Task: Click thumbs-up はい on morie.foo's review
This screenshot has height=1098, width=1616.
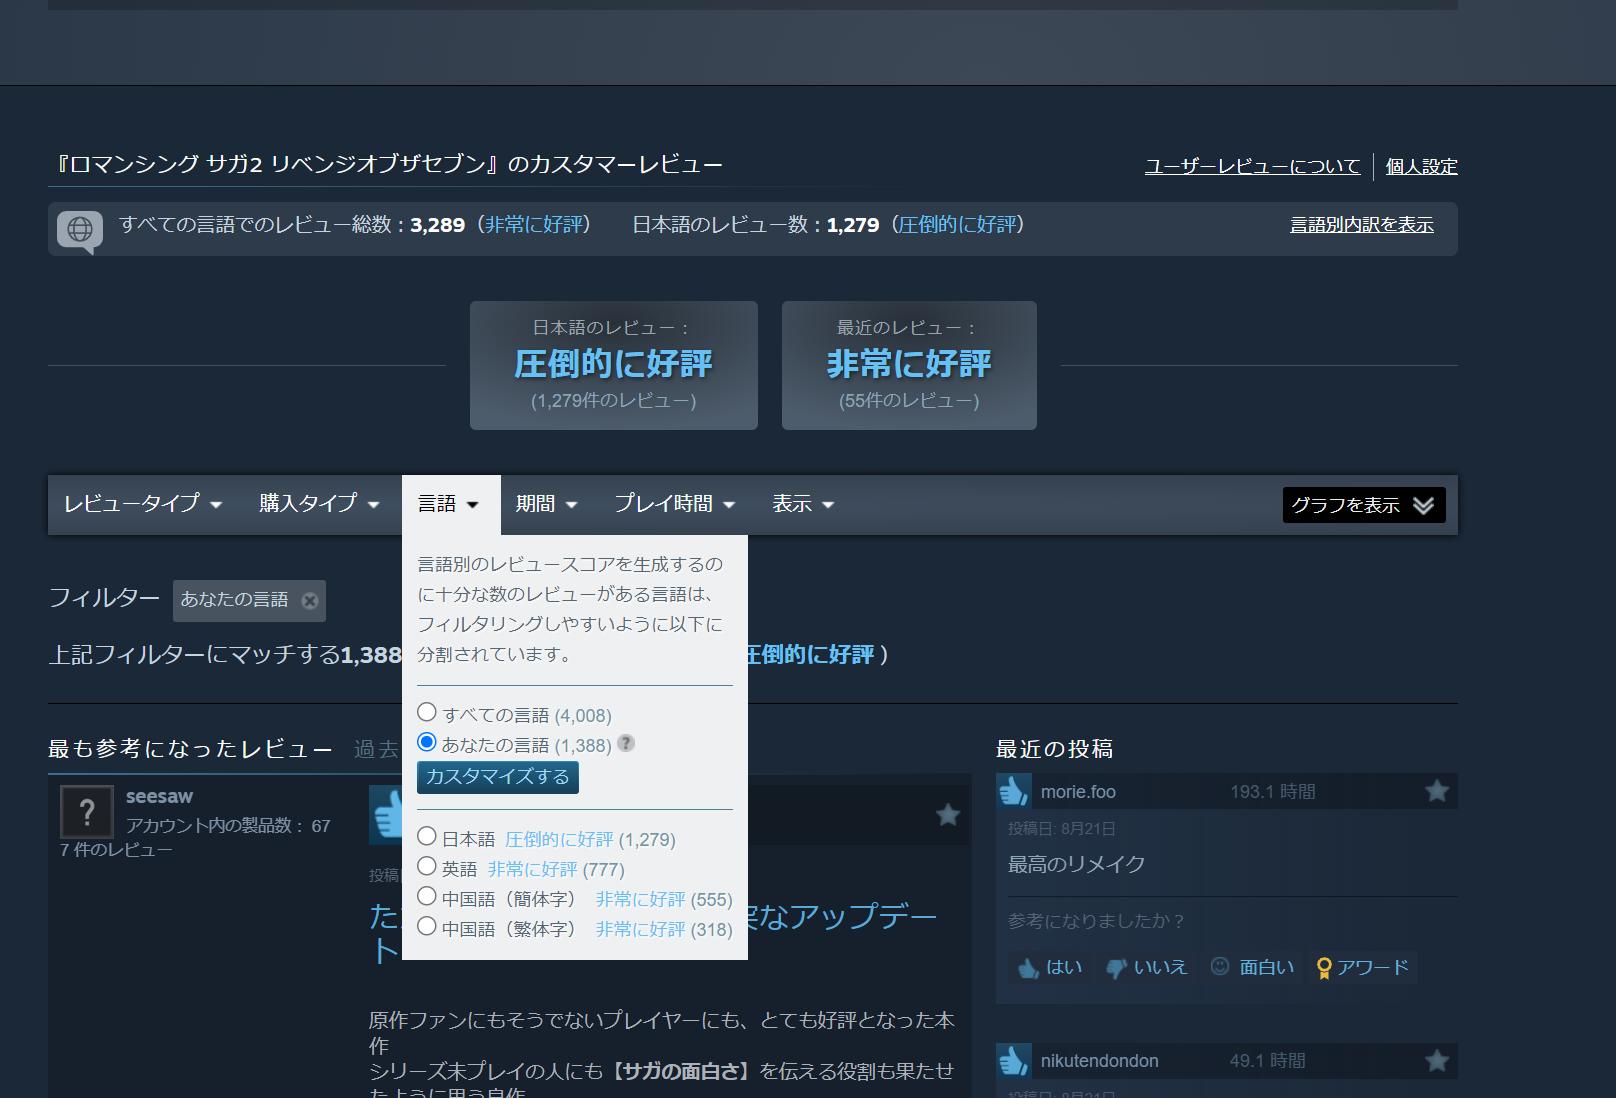Action: click(x=1050, y=967)
